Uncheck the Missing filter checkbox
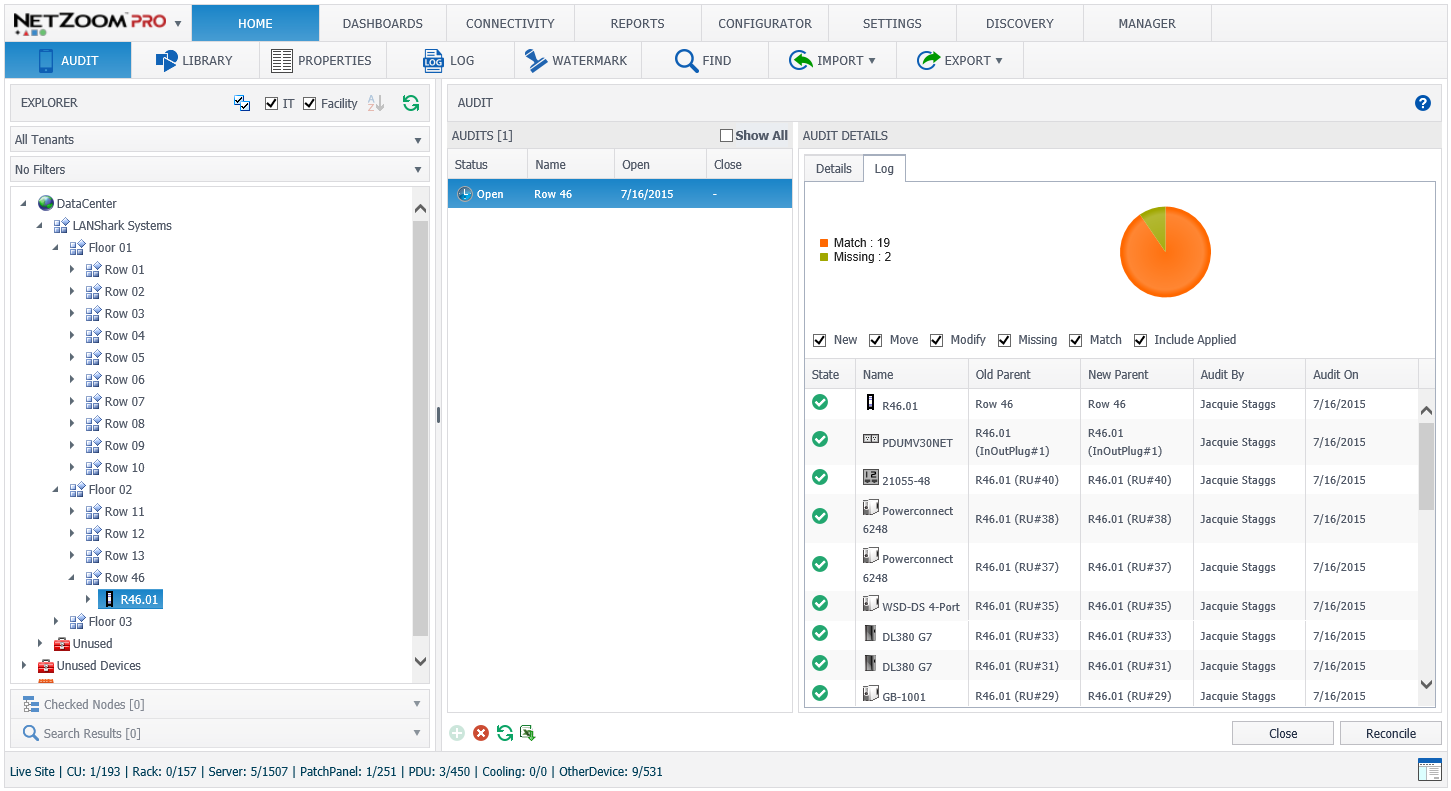Image resolution: width=1451 pixels, height=791 pixels. click(1004, 340)
